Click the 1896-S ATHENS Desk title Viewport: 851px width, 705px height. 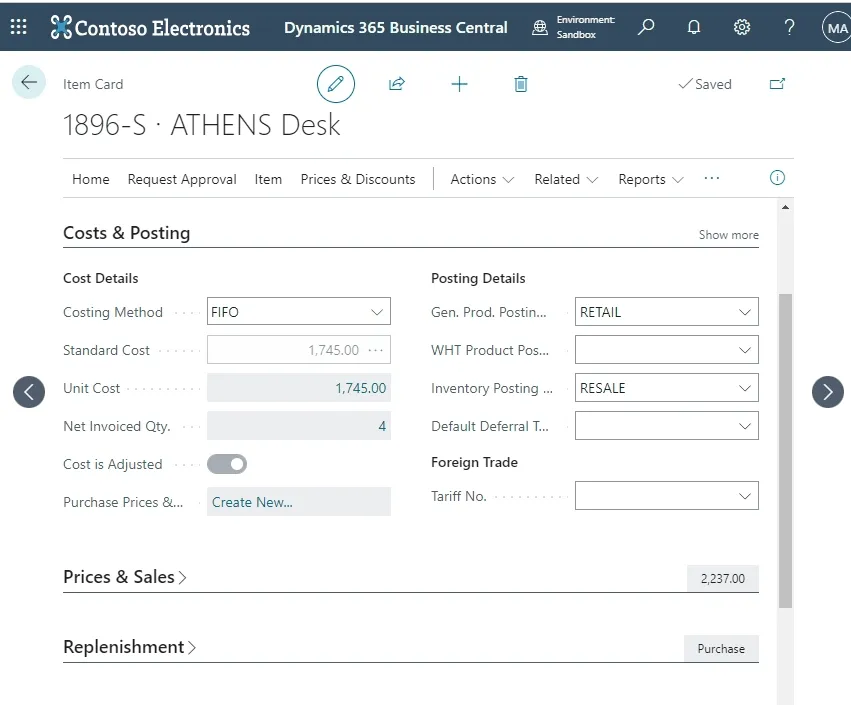coord(201,125)
